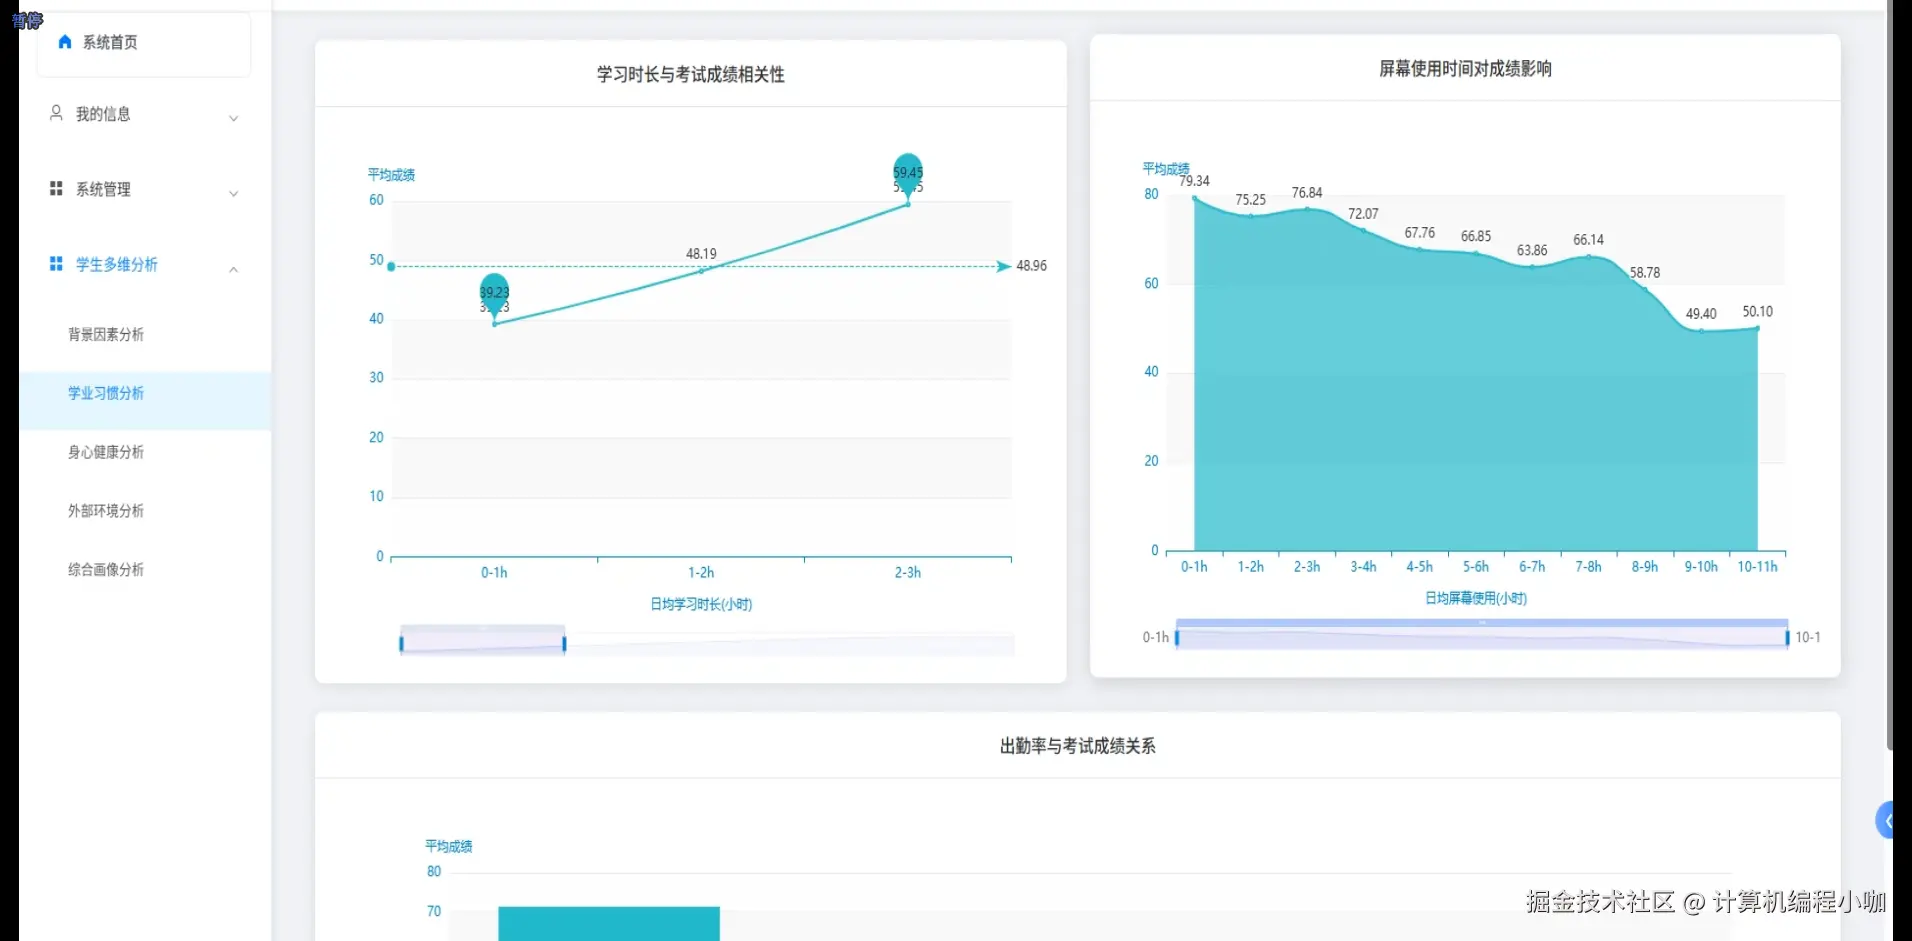Click the 59.45 marker pin on study chart
This screenshot has width=1912, height=941.
click(x=908, y=174)
